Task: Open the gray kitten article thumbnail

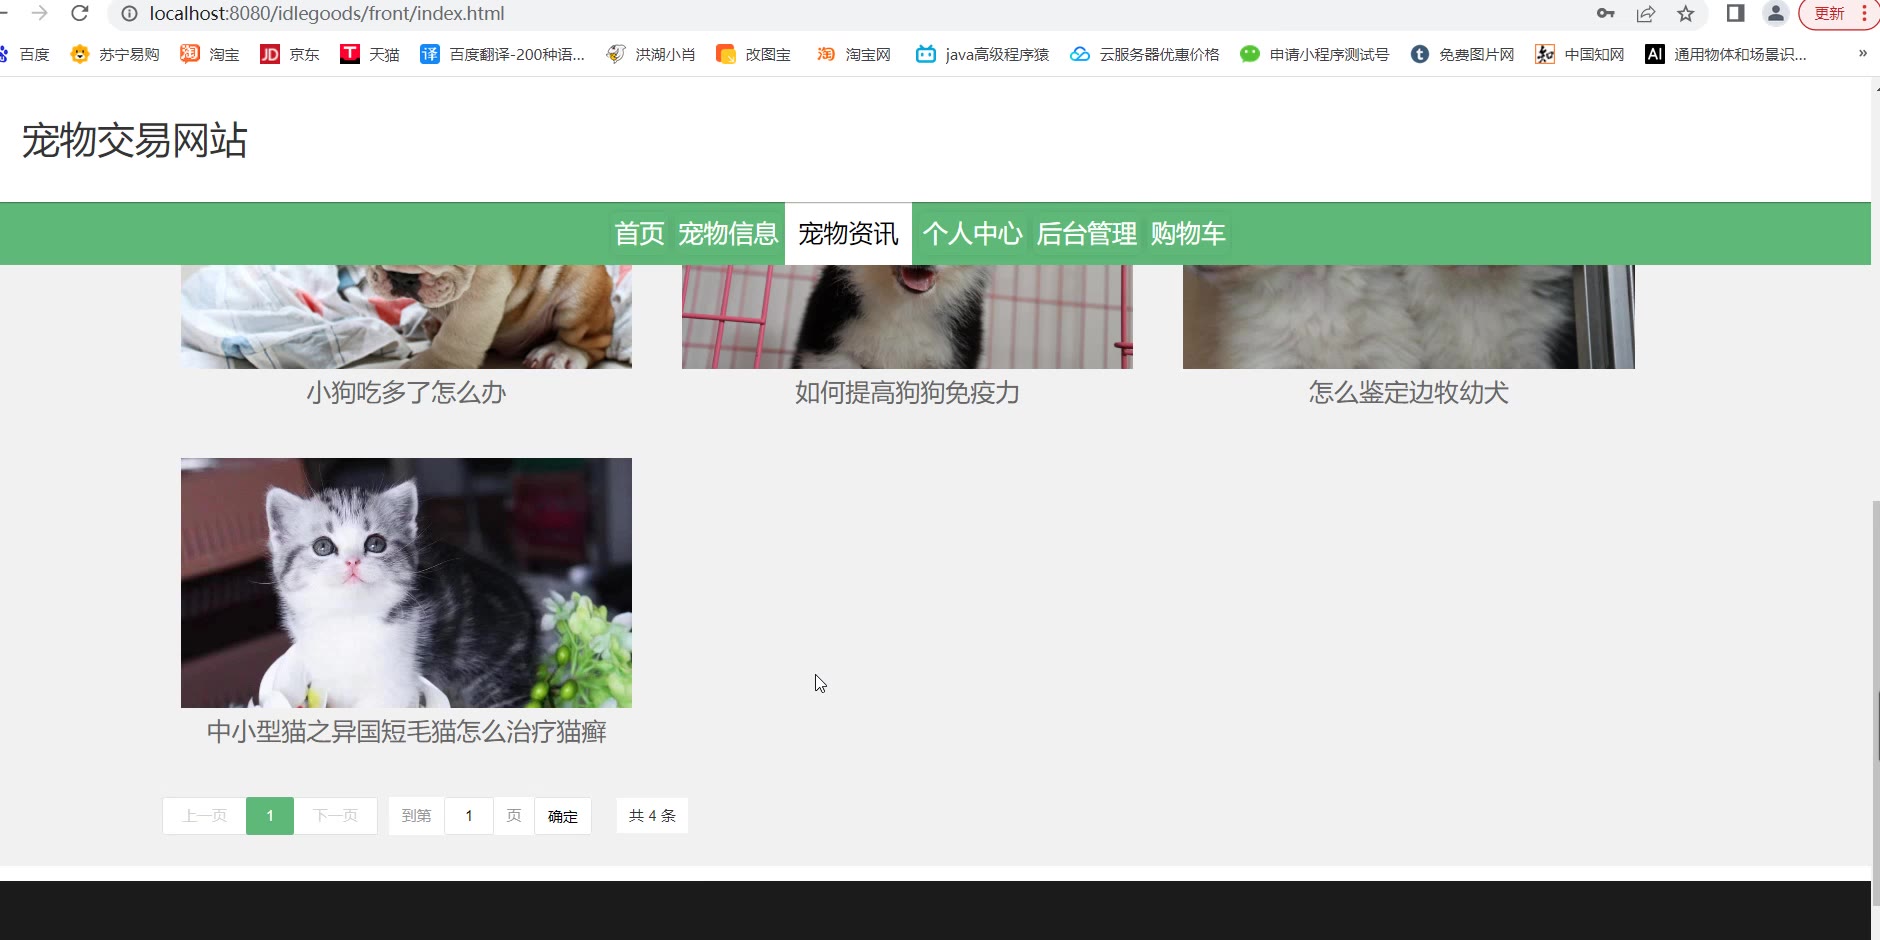Action: (406, 583)
